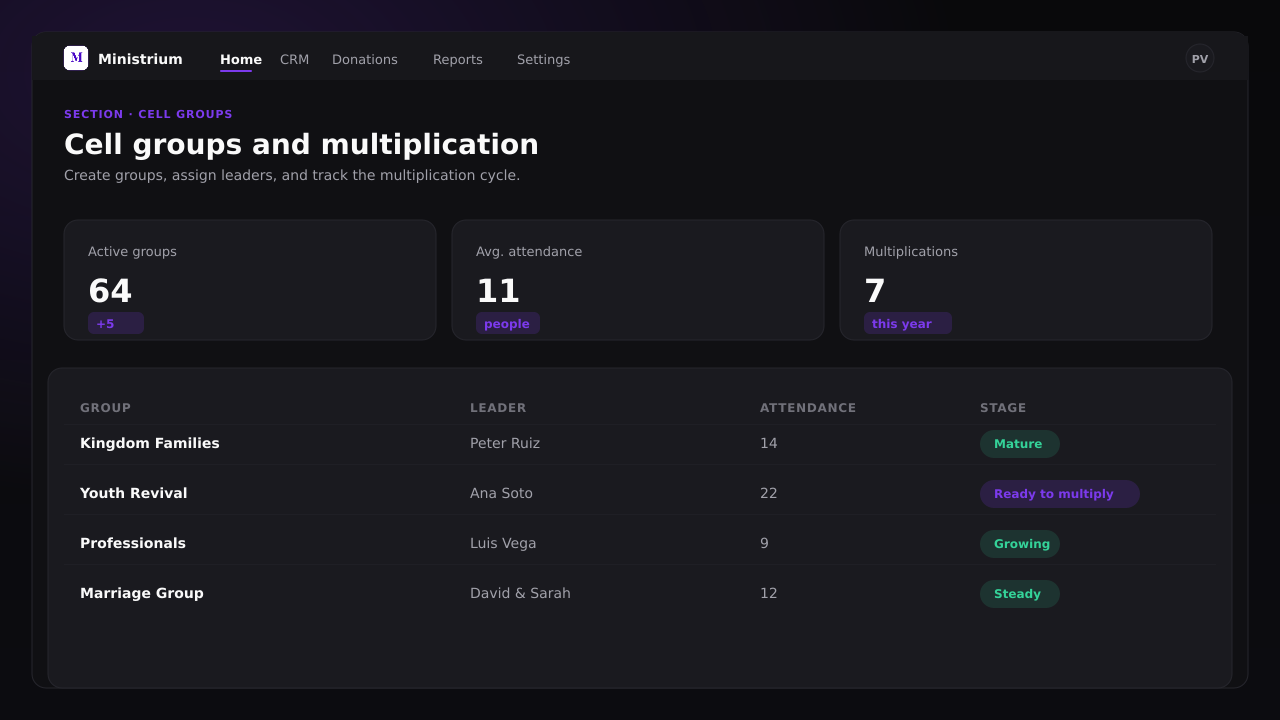Click the Ready to multiply badge
This screenshot has width=1280, height=720.
pos(1059,494)
